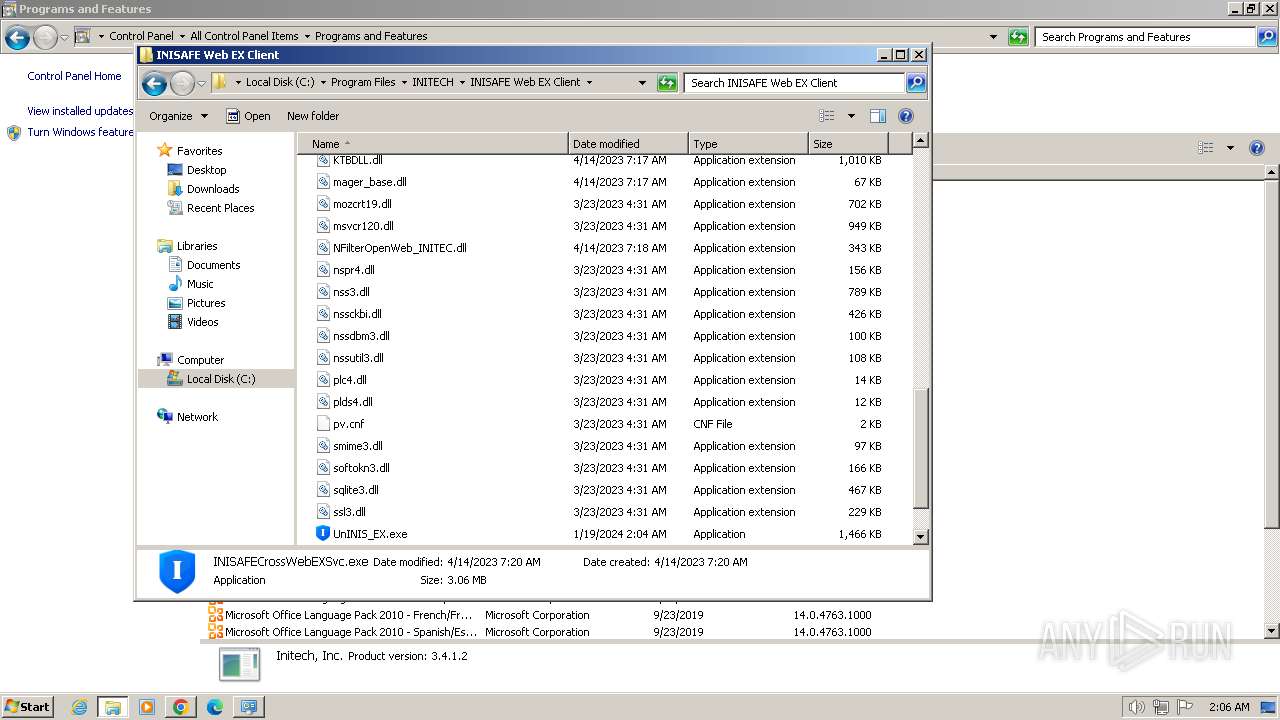Expand address bar history dropdown in INISAFE window
1280x720 pixels.
point(642,83)
